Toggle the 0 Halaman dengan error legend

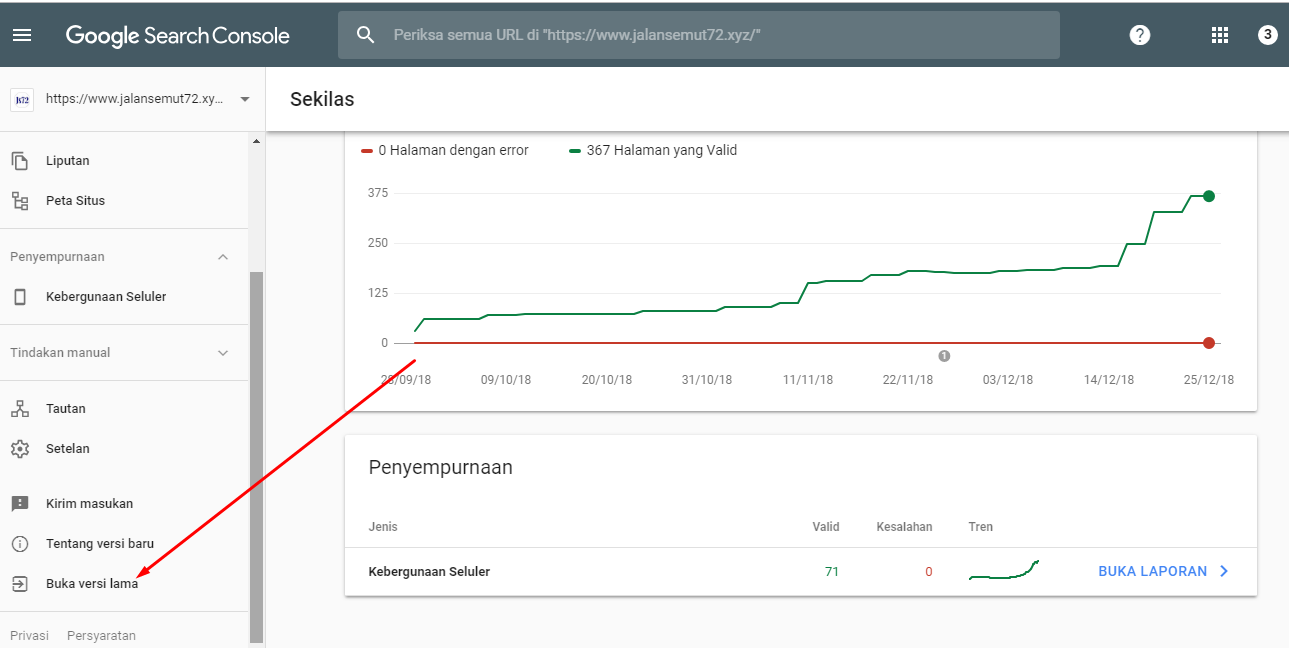445,150
